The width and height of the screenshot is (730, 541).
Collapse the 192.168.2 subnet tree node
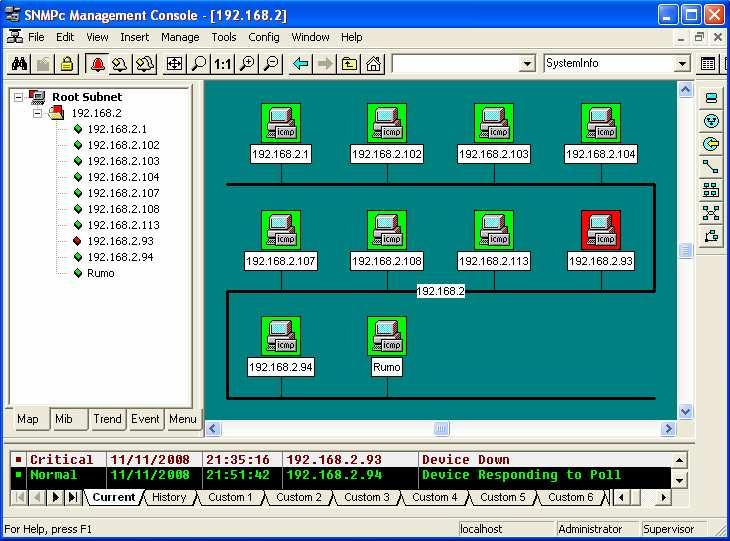38,113
